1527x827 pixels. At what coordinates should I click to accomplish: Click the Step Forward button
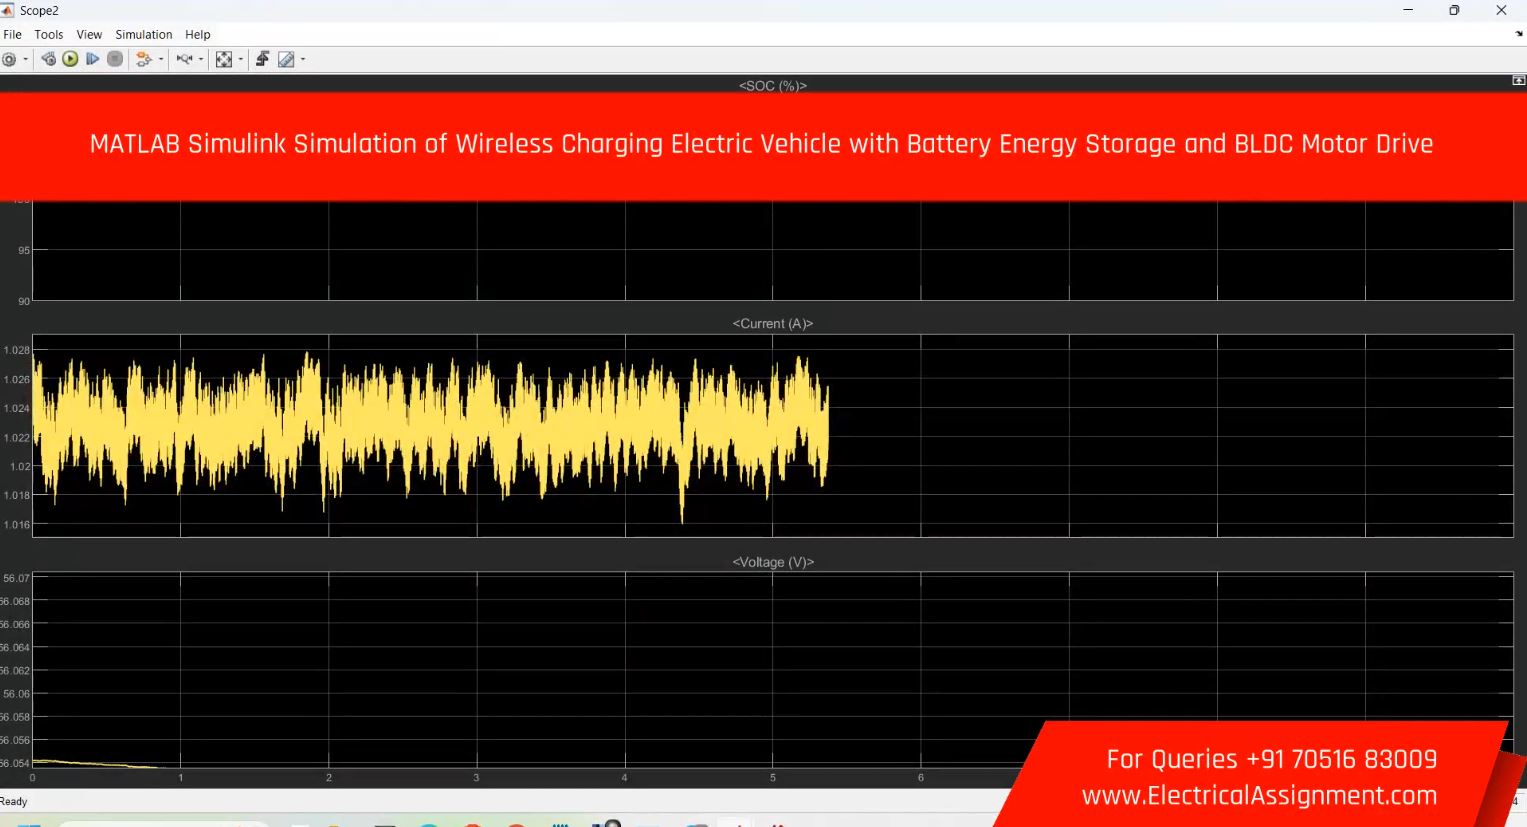pyautogui.click(x=92, y=59)
